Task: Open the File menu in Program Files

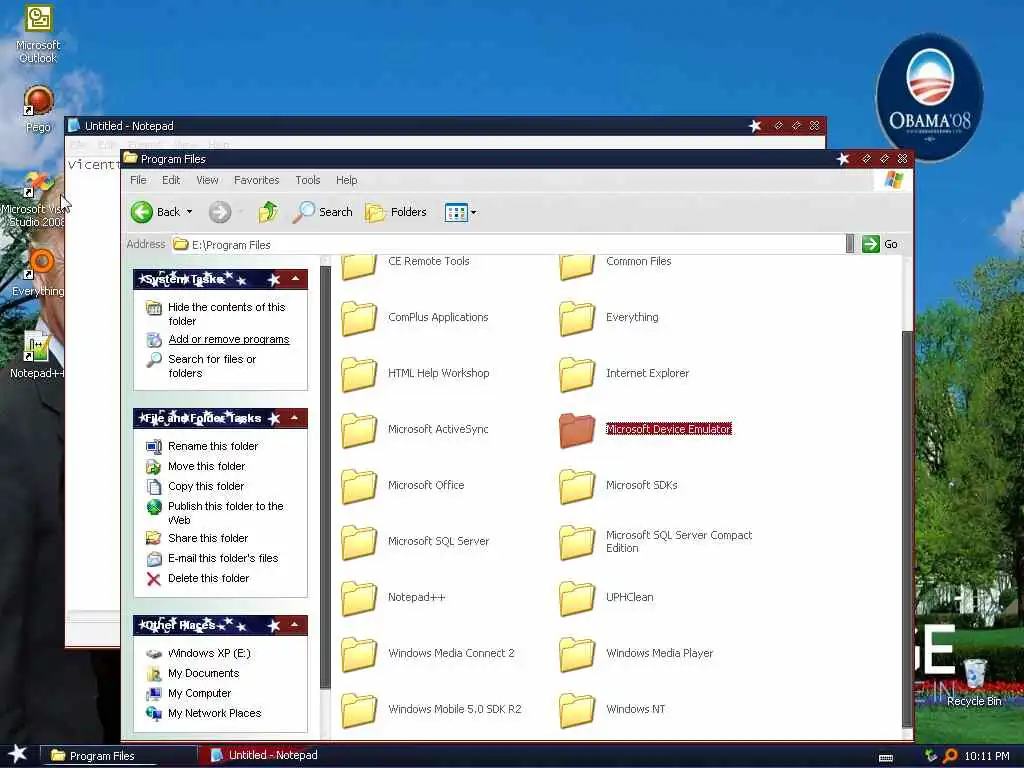Action: tap(138, 180)
